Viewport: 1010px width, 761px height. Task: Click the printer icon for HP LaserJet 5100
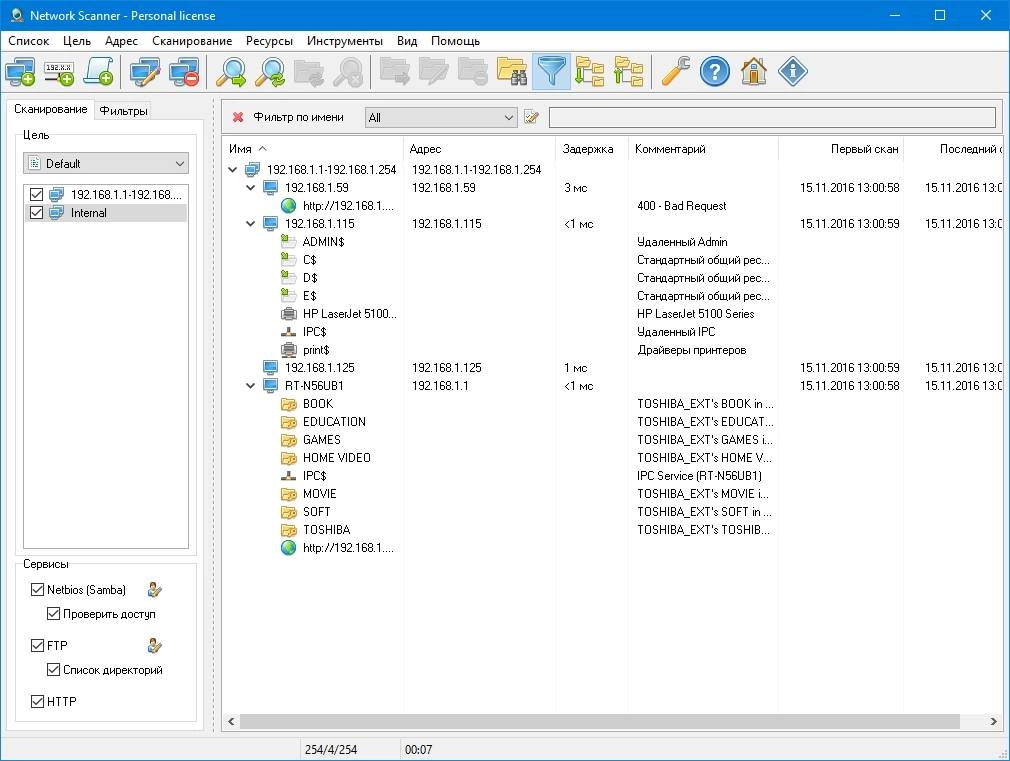[x=289, y=314]
